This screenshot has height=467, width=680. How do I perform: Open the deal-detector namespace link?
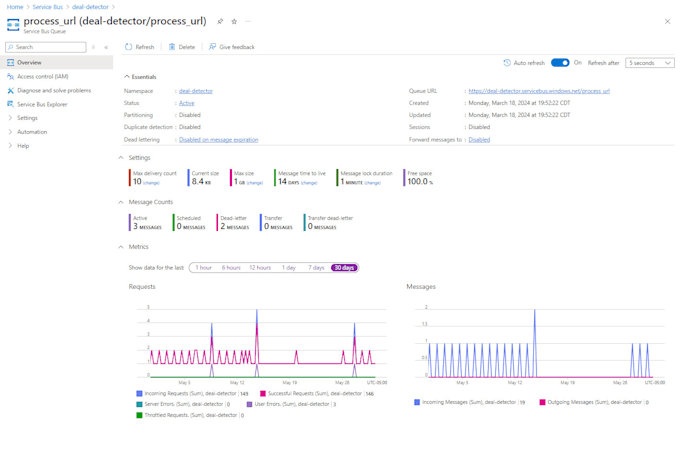pyautogui.click(x=195, y=91)
